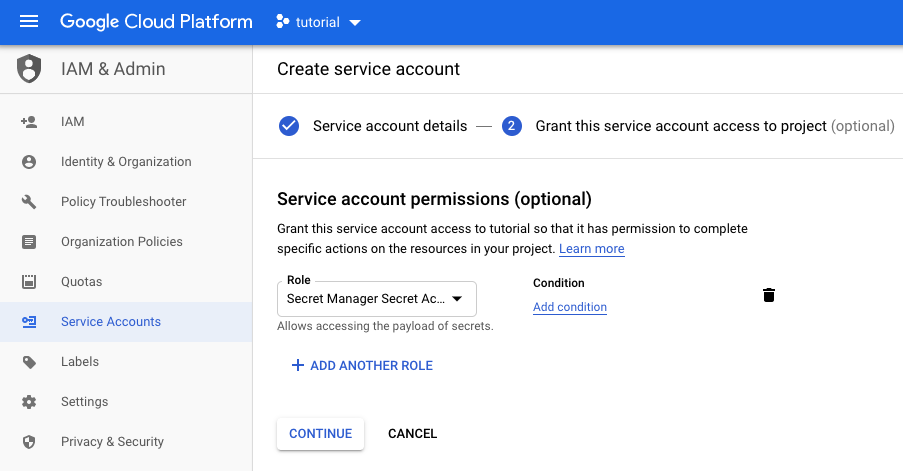Click the CONTINUE button

point(320,434)
